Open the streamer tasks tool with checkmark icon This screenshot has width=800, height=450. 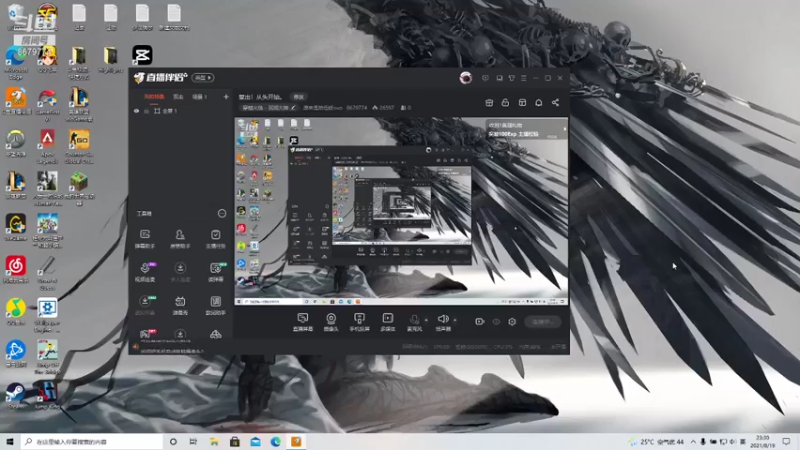click(215, 239)
